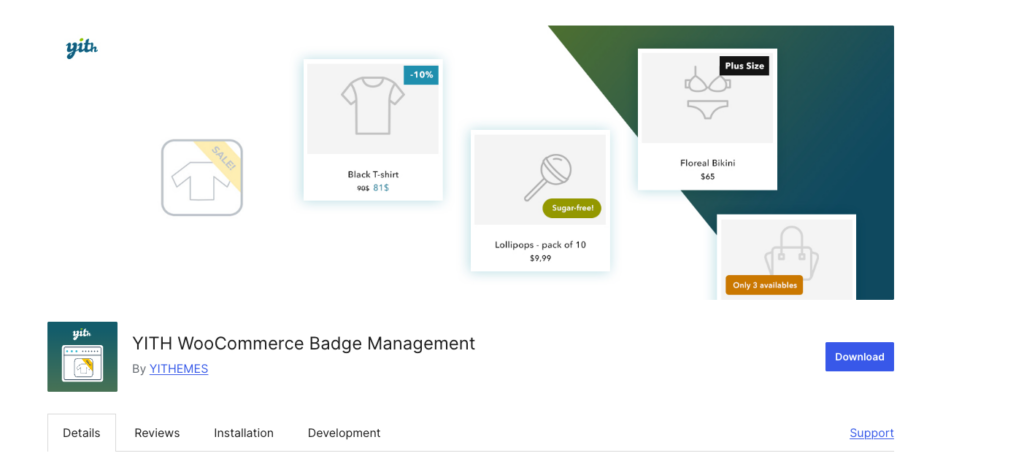1024x464 pixels.
Task: Click the Plus Size badge
Action: click(744, 66)
